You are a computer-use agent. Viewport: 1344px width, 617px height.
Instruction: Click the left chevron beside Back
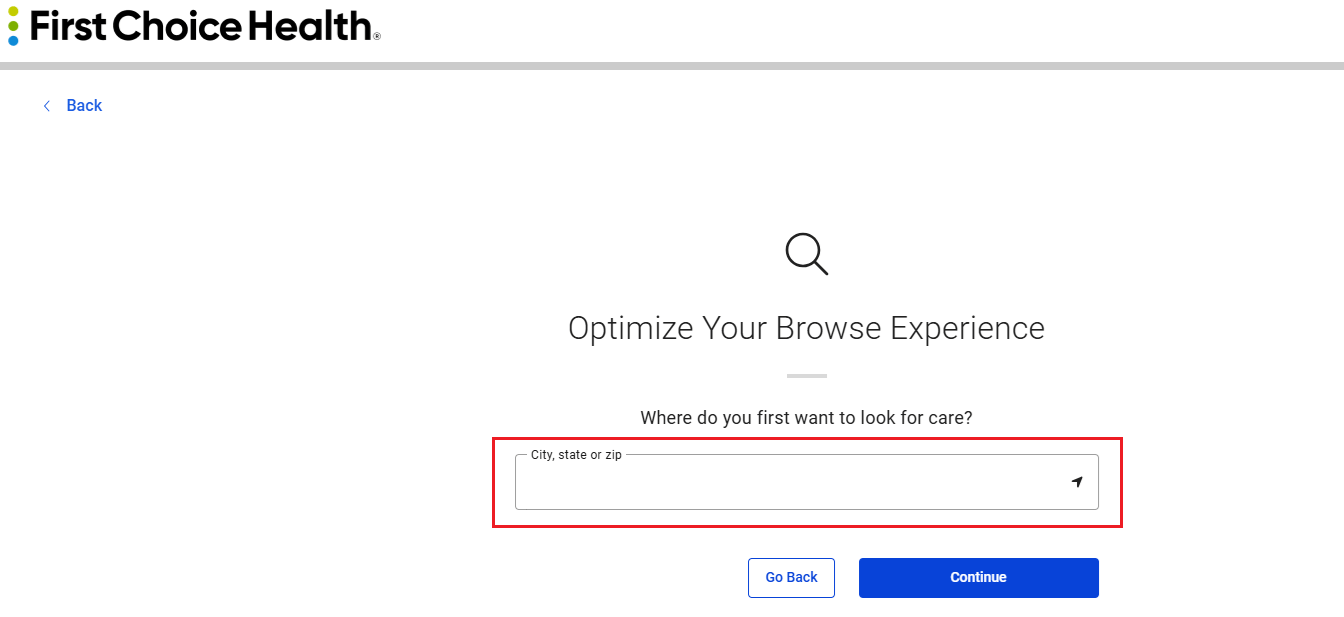46,105
